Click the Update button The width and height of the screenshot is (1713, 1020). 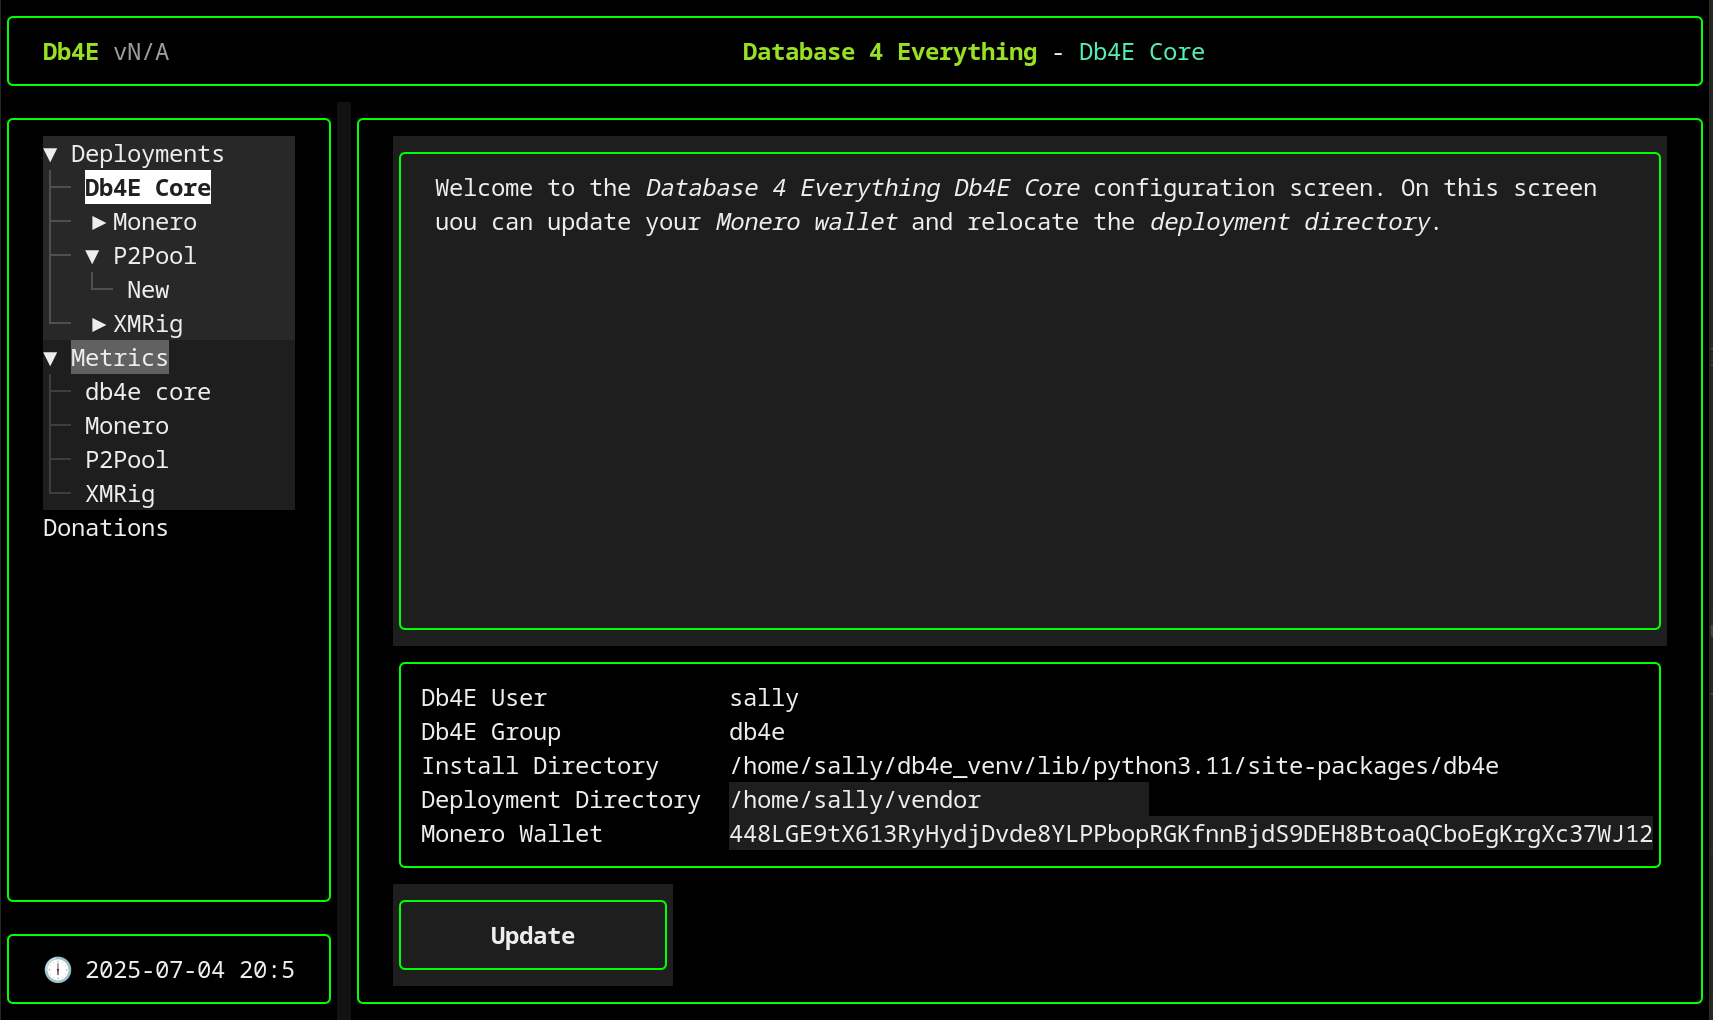point(533,935)
